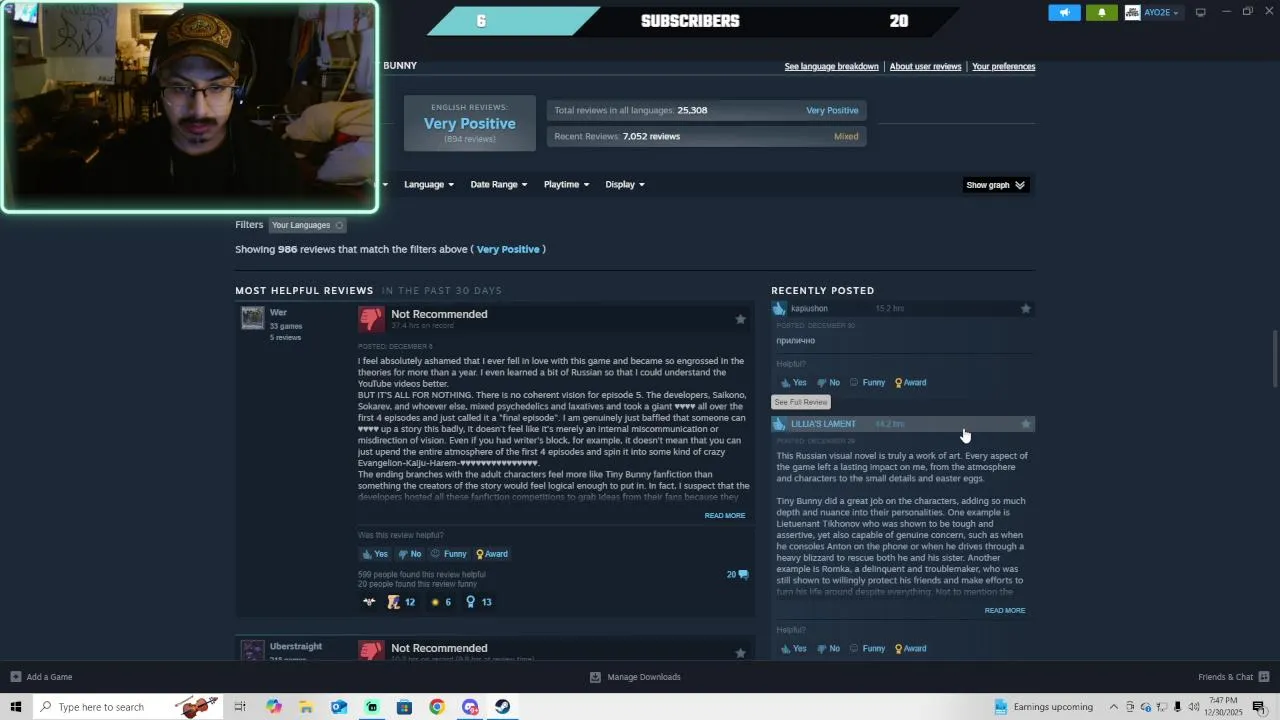The image size is (1280, 720).
Task: Open Steam announcements megaphone button
Action: (x=1064, y=13)
